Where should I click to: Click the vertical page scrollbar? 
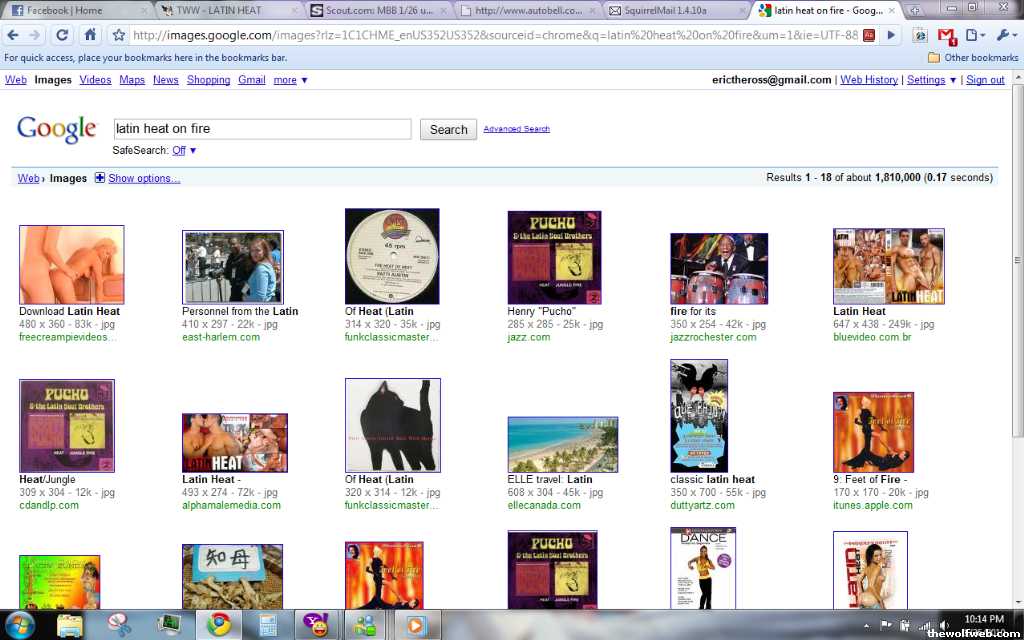(1016, 300)
